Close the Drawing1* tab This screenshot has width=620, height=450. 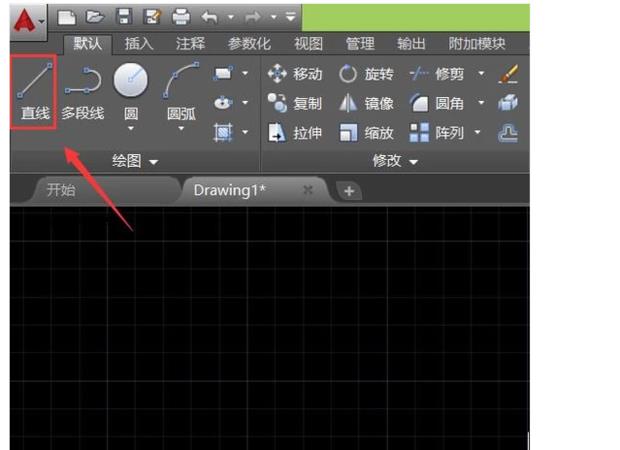pos(308,191)
